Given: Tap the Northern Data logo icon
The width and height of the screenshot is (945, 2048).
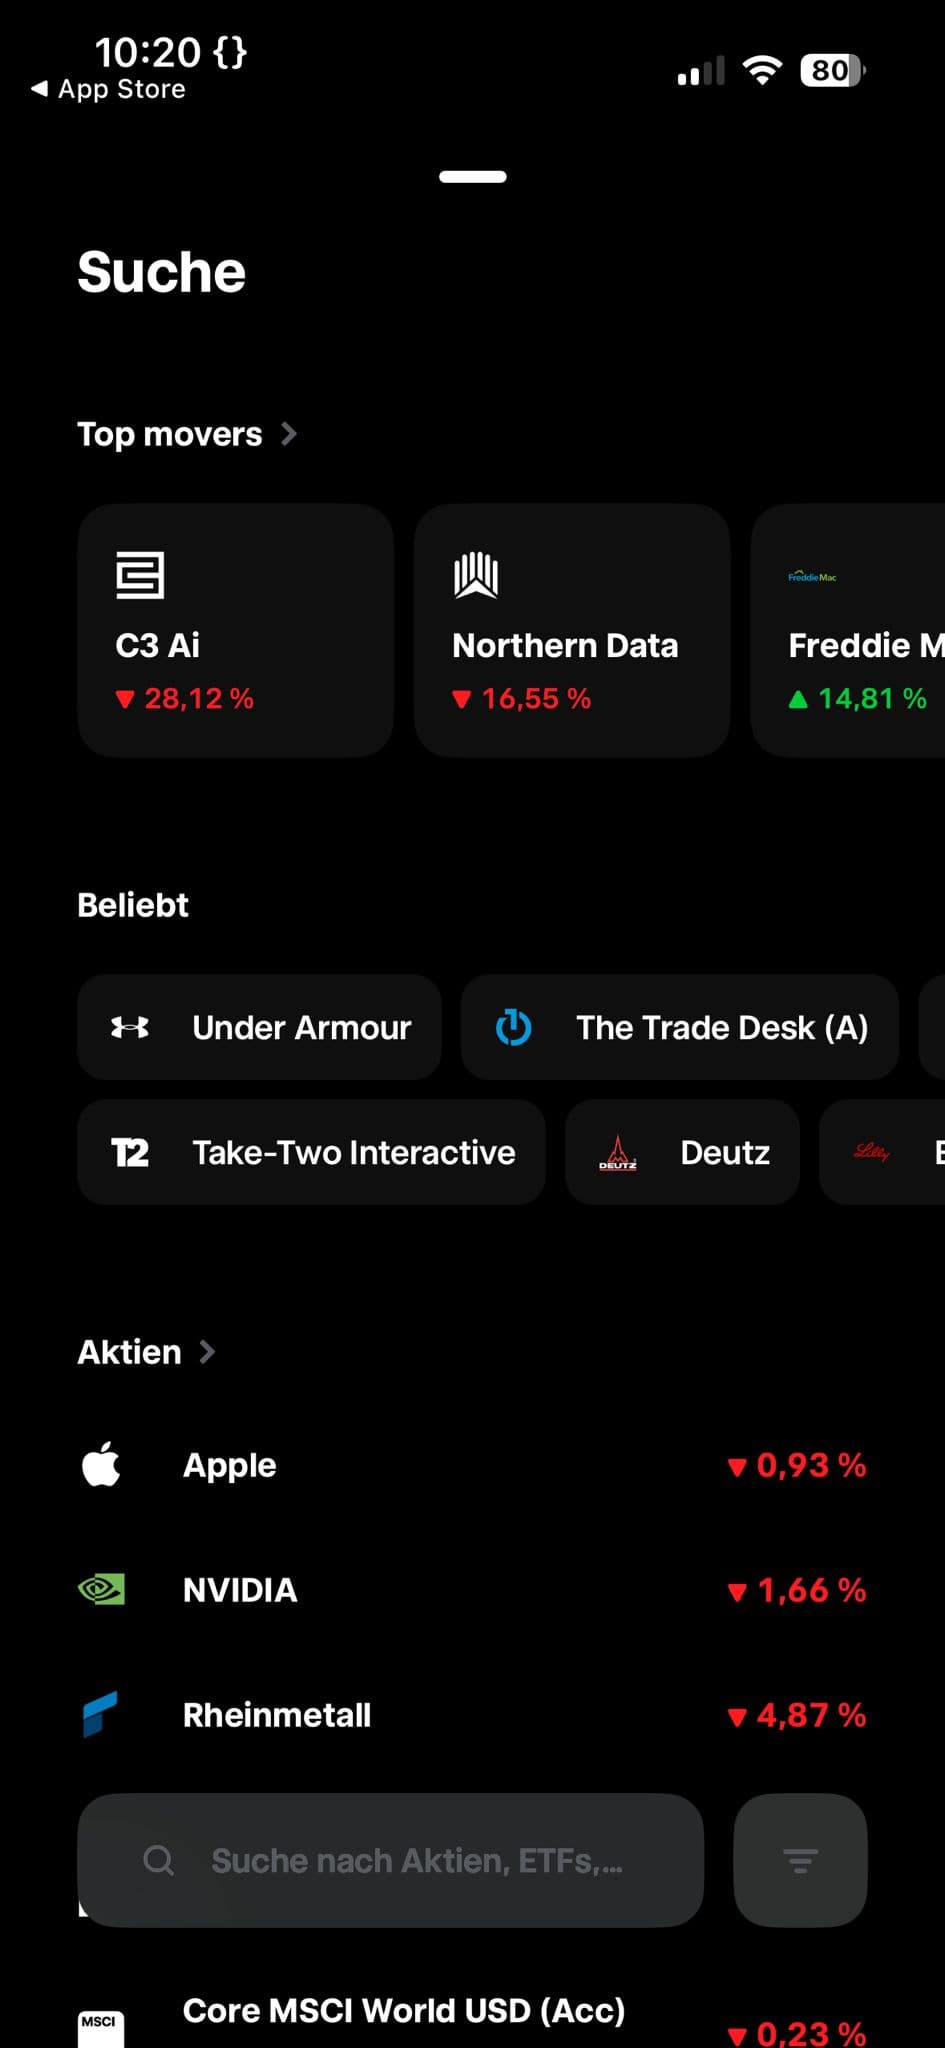Looking at the screenshot, I should [x=476, y=575].
